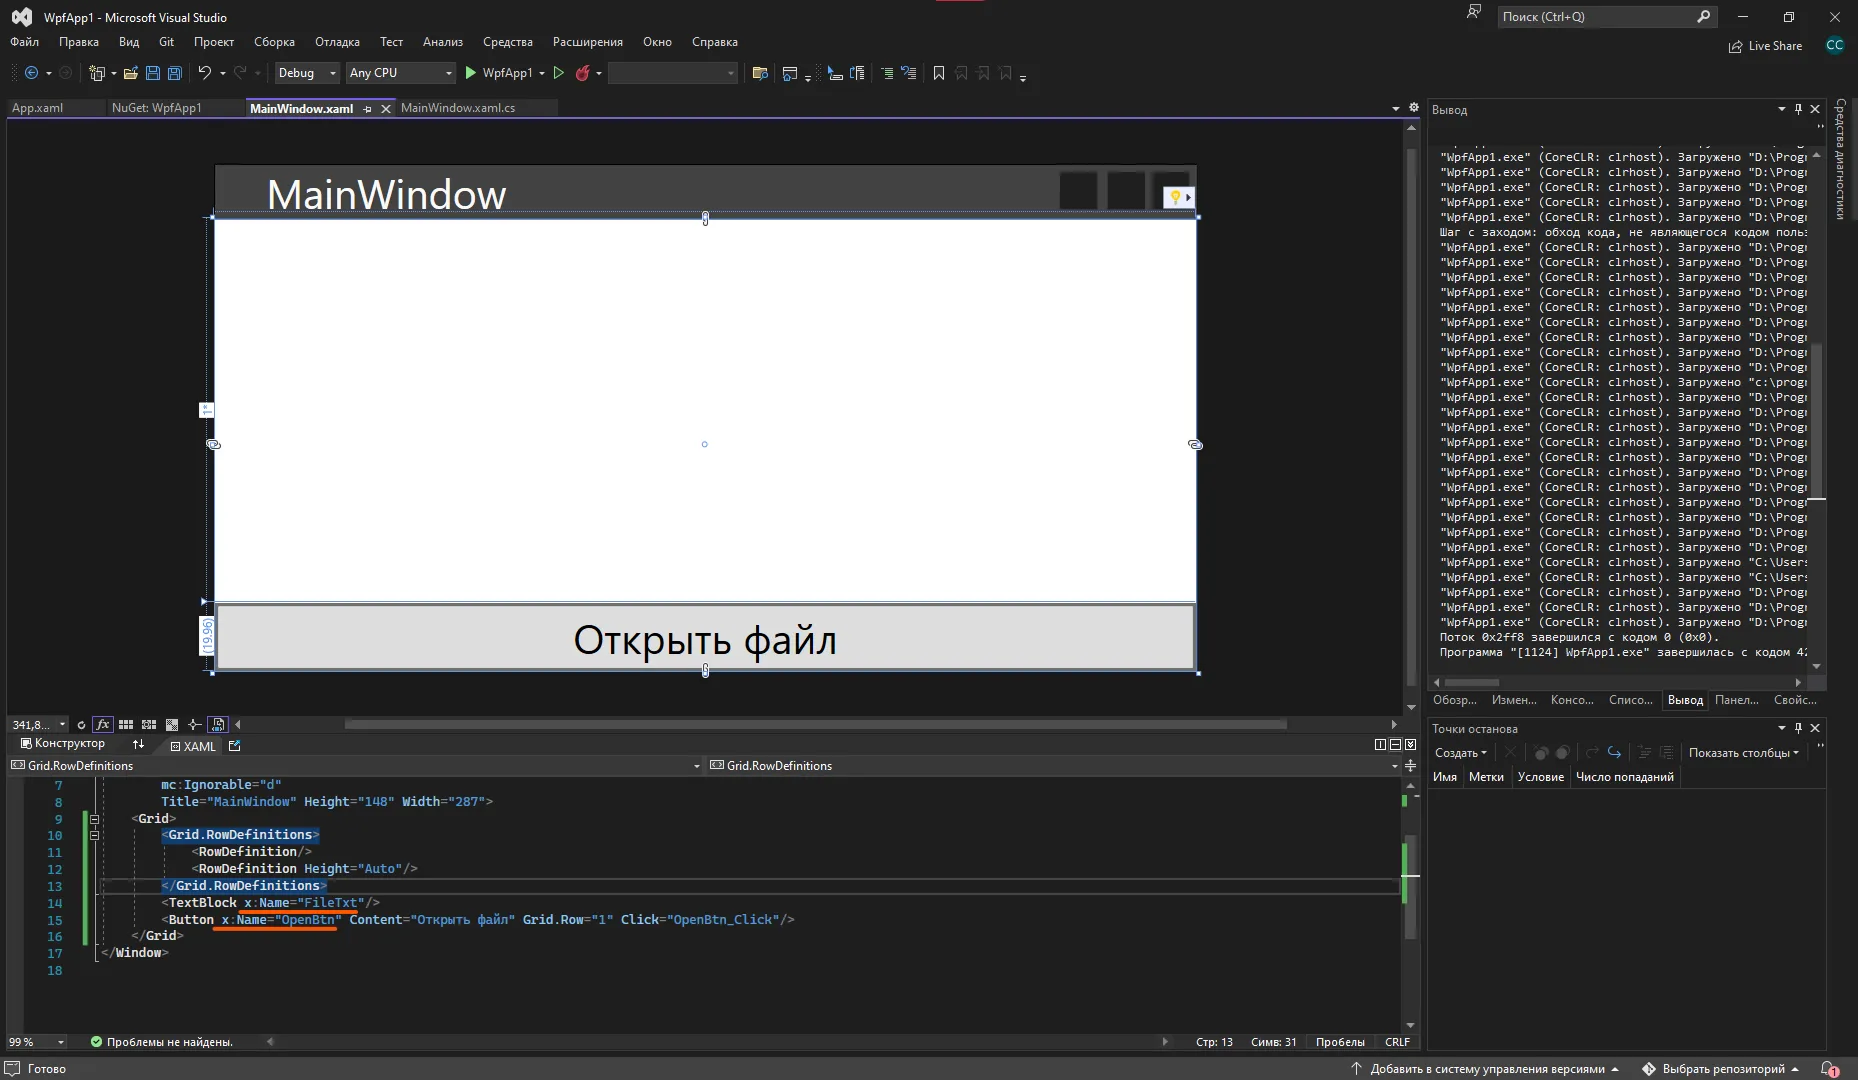The height and width of the screenshot is (1080, 1858).
Task: Click the Navigate Backward arrow icon
Action: pos(31,73)
